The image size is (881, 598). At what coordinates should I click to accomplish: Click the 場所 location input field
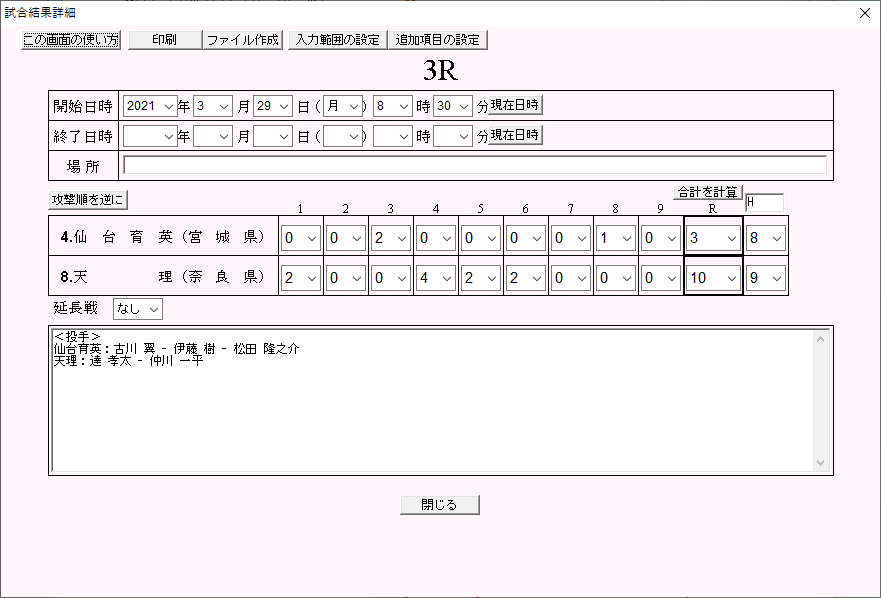click(x=475, y=165)
